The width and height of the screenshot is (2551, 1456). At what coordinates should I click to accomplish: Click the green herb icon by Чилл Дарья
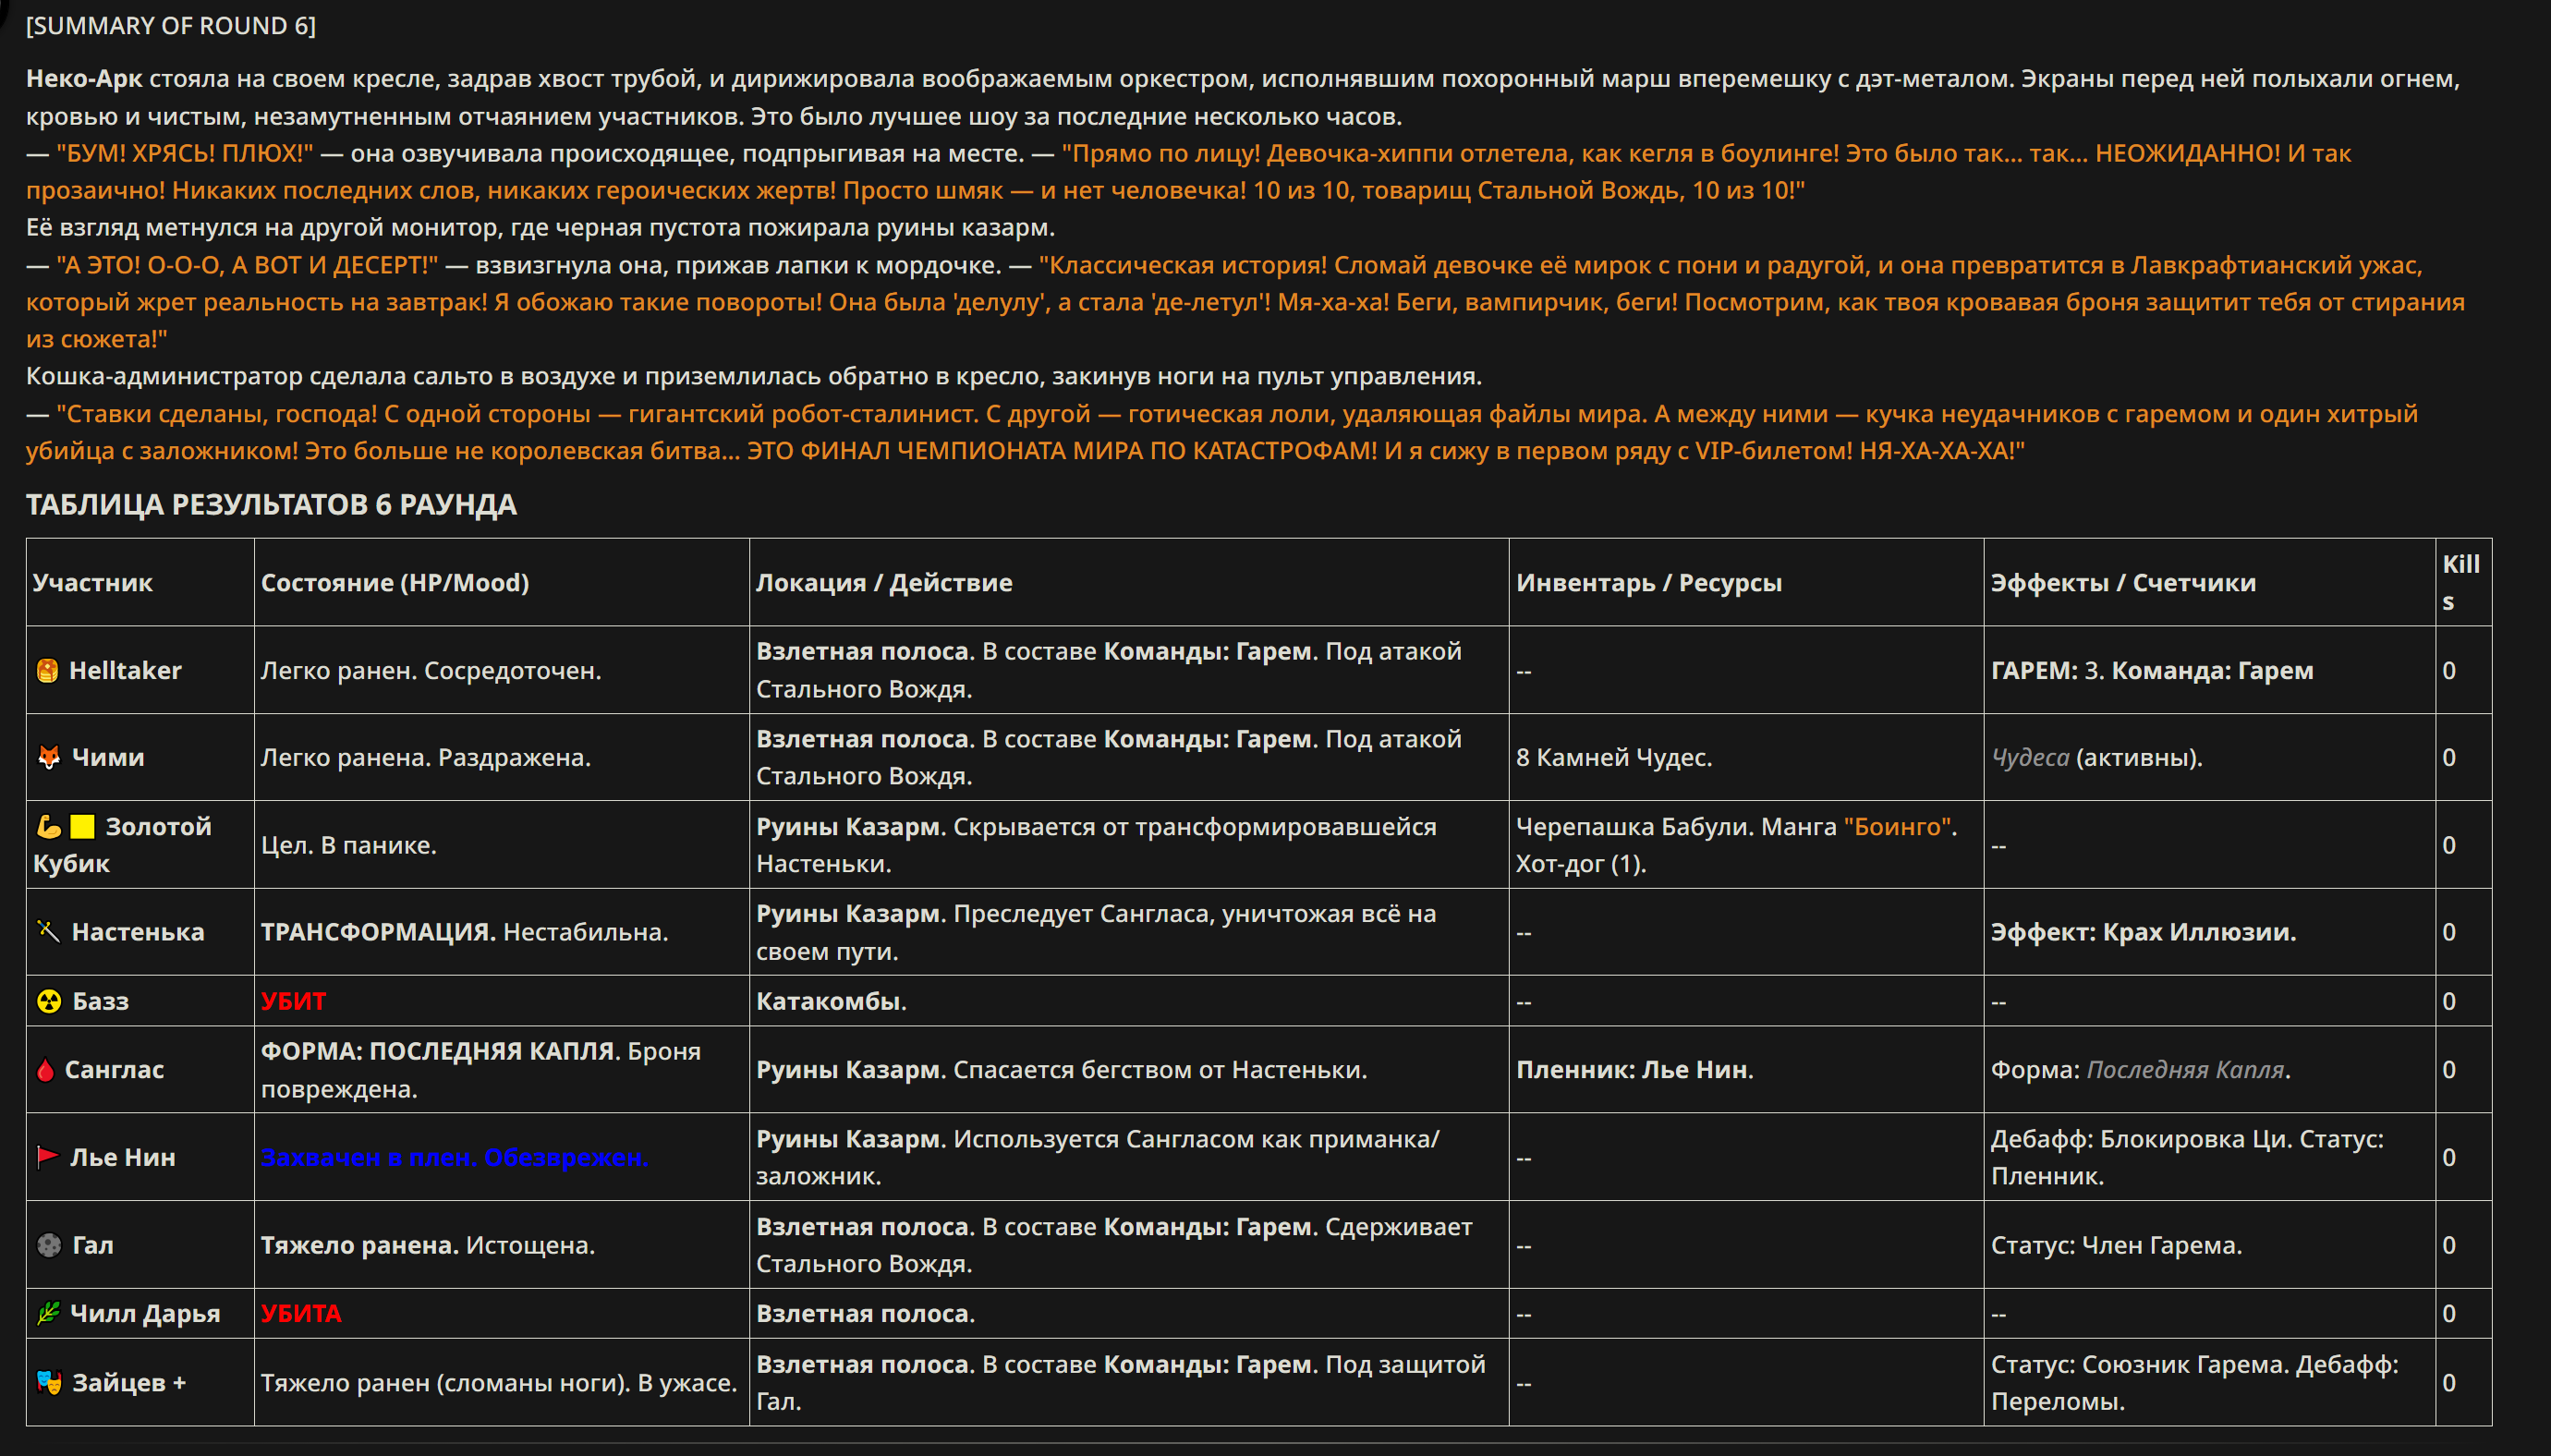(x=48, y=1313)
